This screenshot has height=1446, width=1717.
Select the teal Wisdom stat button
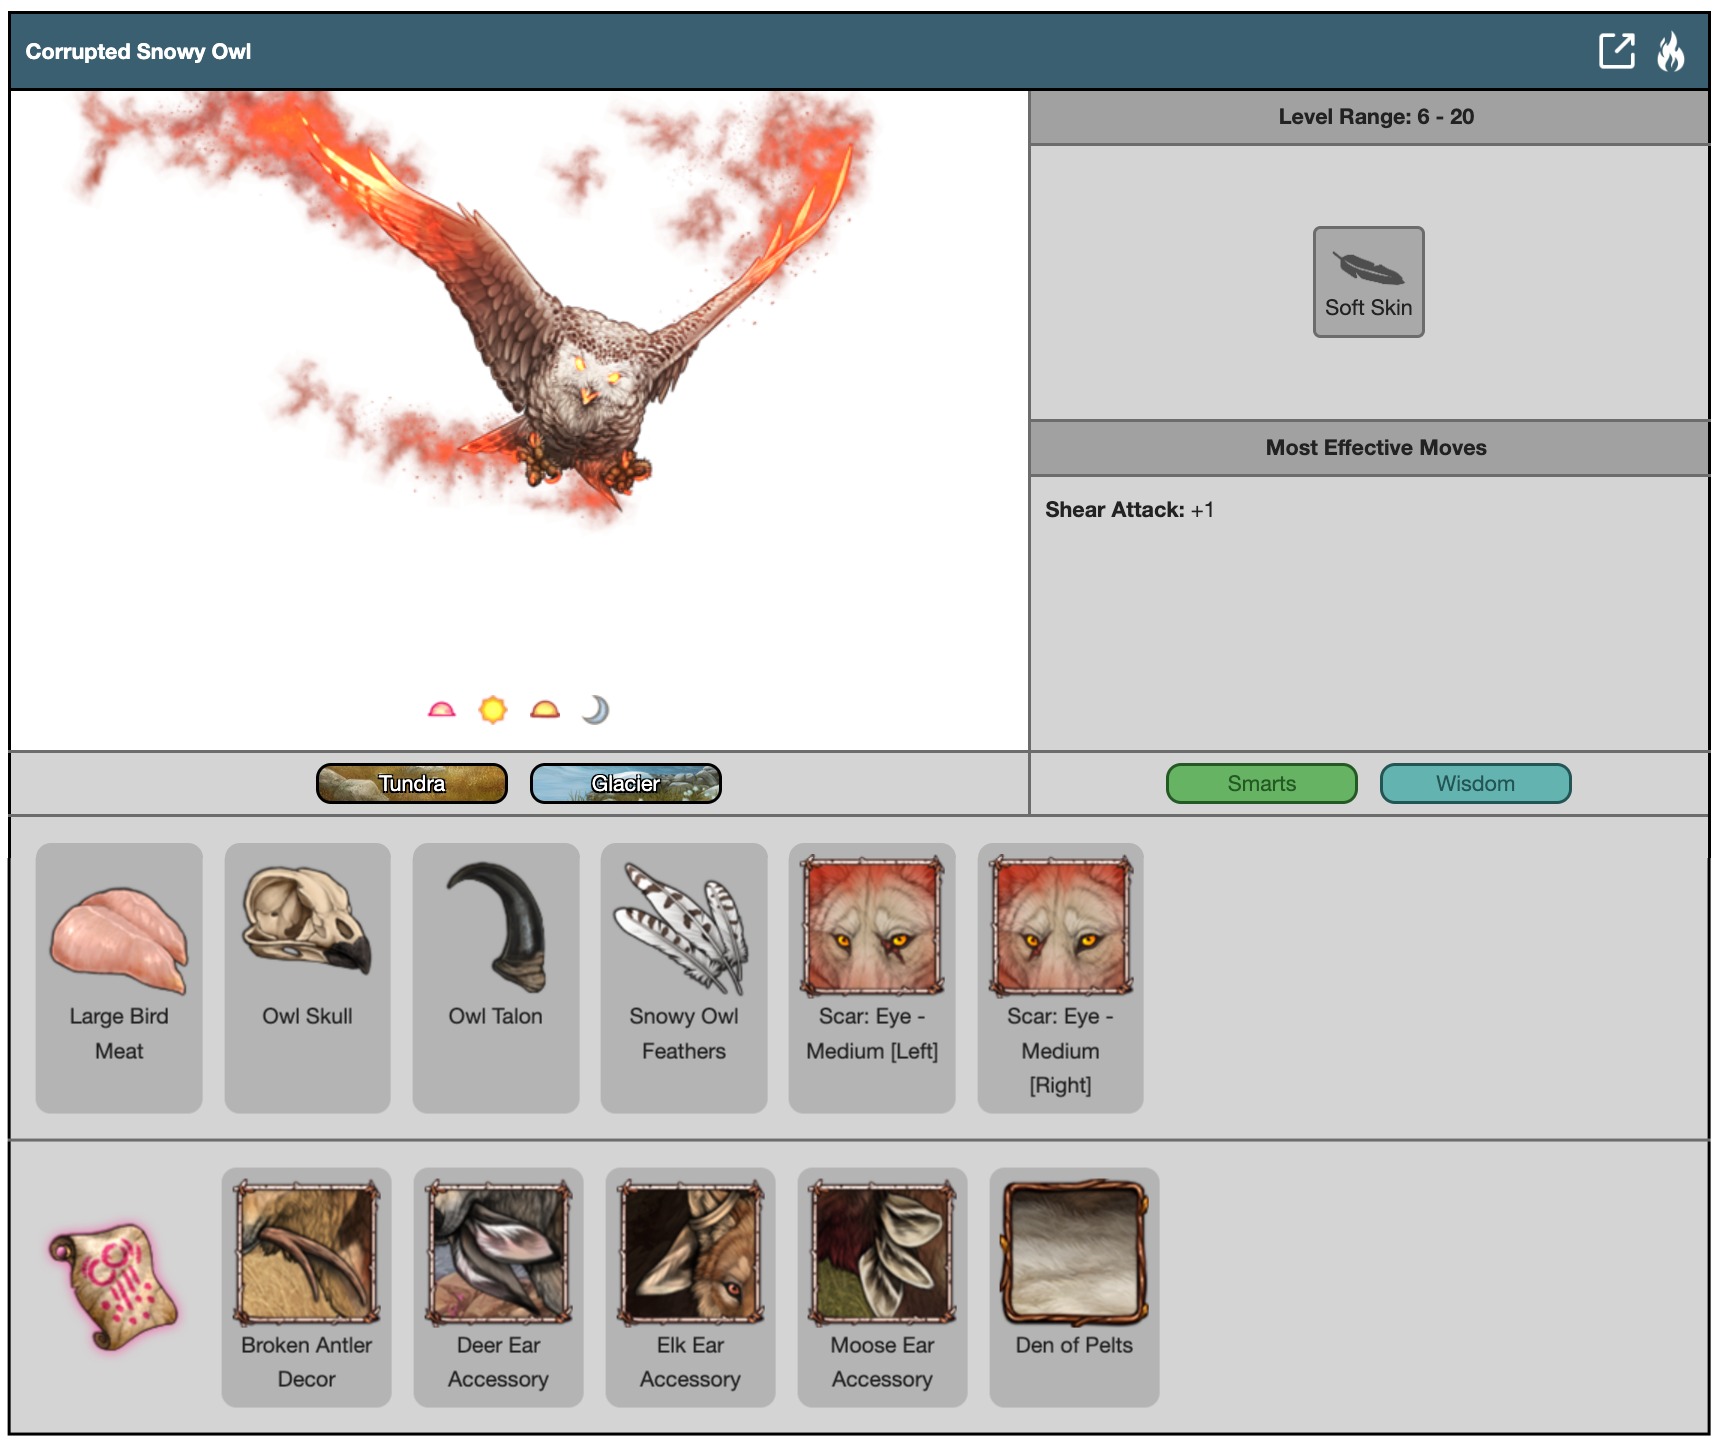[x=1475, y=784]
